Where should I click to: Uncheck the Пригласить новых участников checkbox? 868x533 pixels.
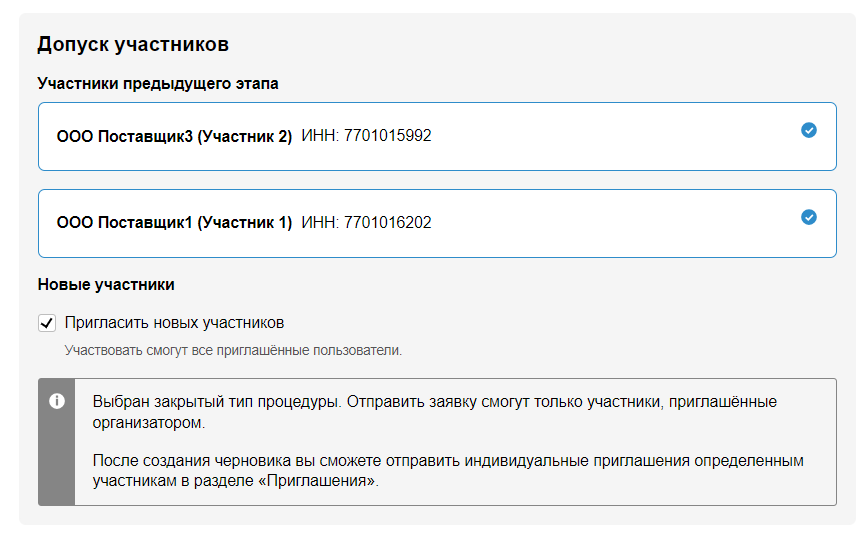tap(47, 323)
